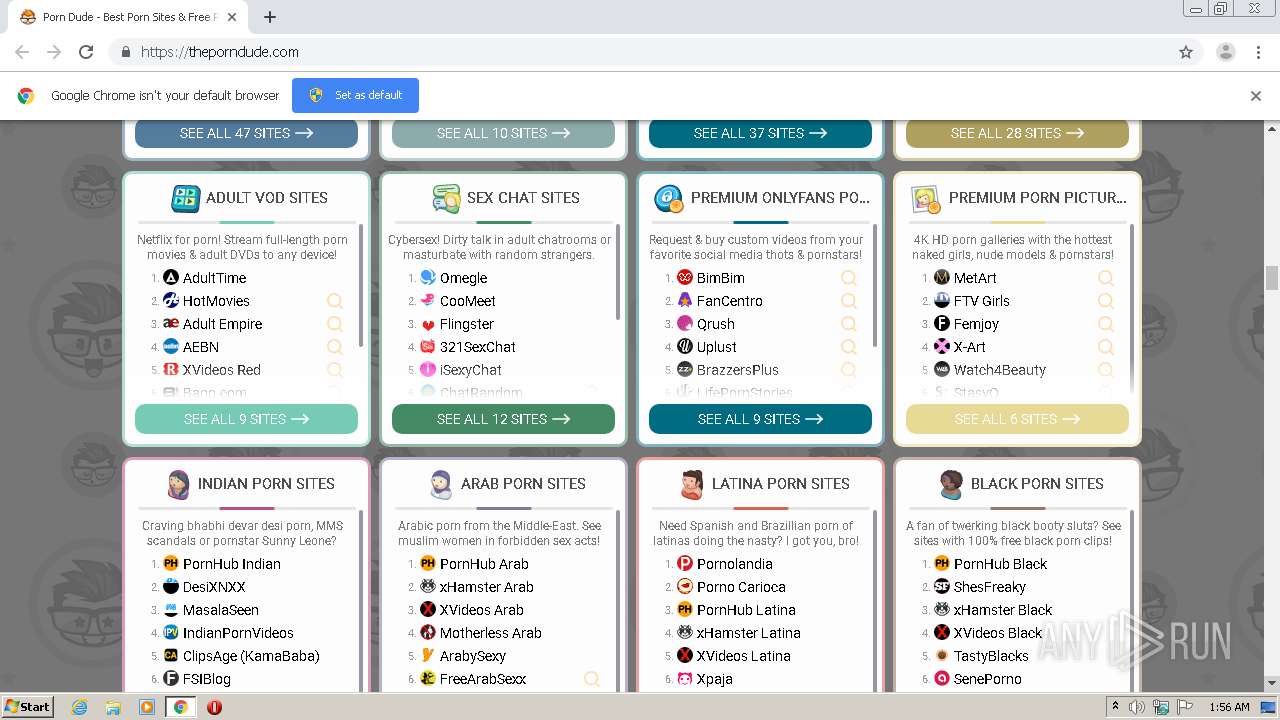The width and height of the screenshot is (1280, 720).
Task: Open the BLACK PORN SITES heading
Action: pyautogui.click(x=1037, y=484)
